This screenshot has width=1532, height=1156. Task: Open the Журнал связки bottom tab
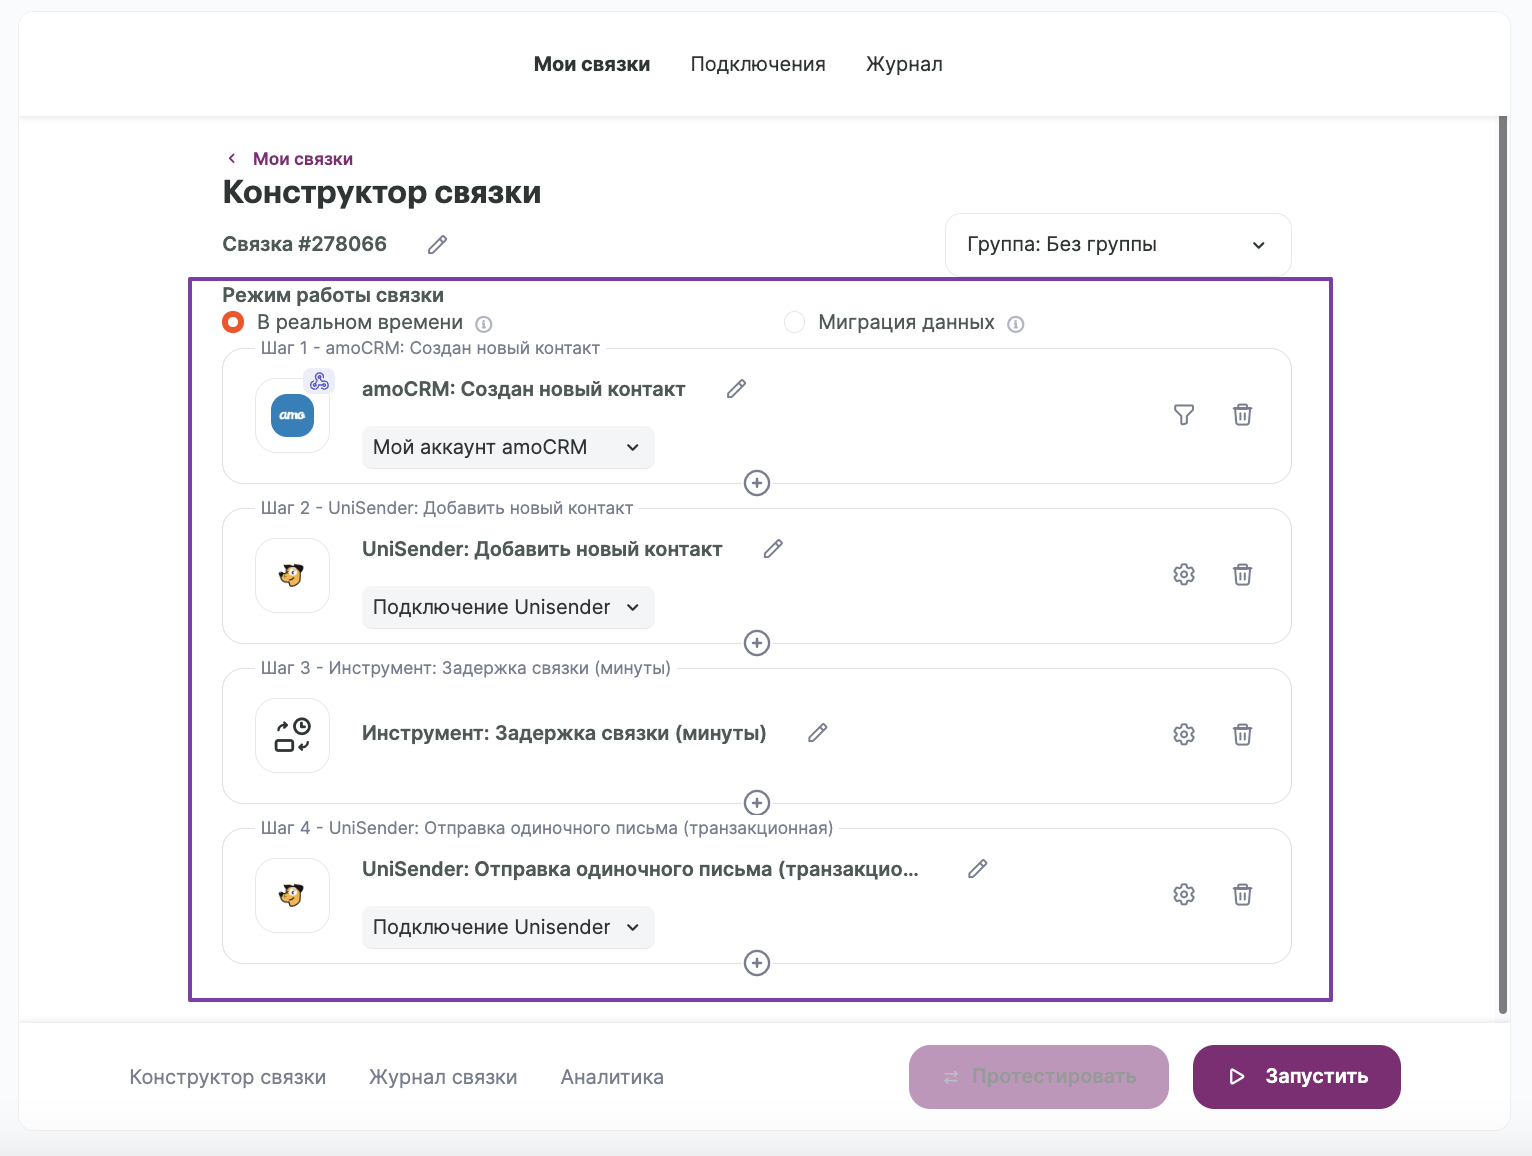[443, 1077]
